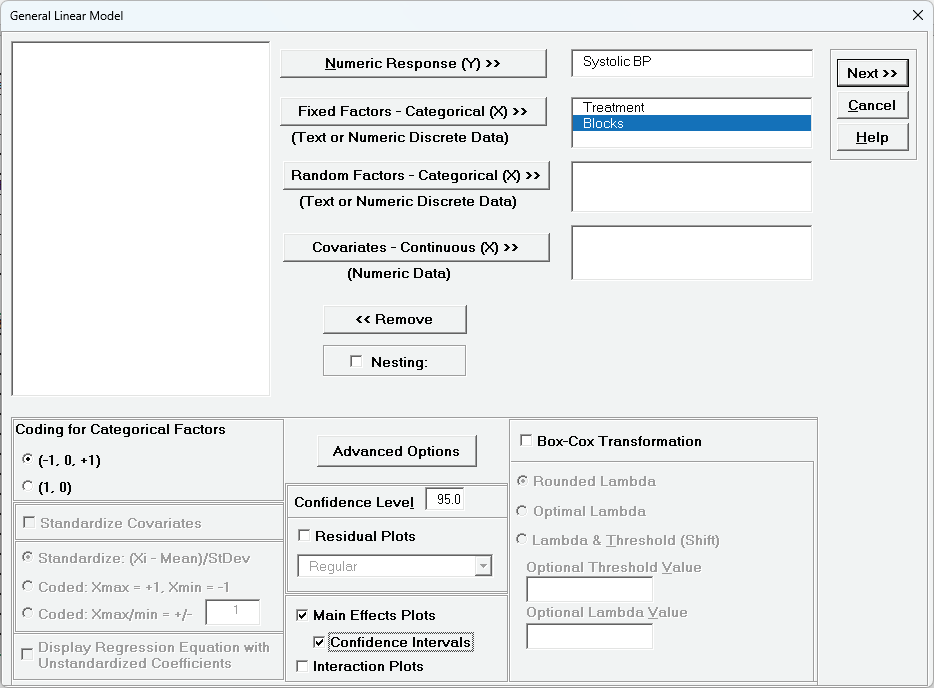Click Fixed Factors - Categorical (X) >> button
Image resolution: width=934 pixels, height=688 pixels.
pyautogui.click(x=413, y=112)
